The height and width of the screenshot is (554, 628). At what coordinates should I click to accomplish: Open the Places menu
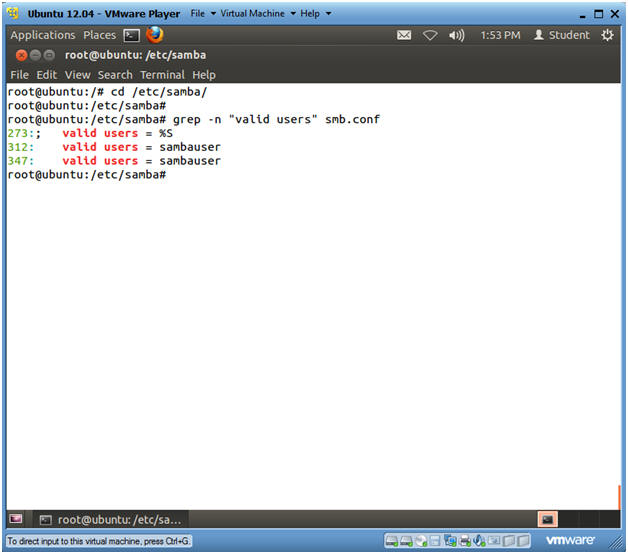[x=99, y=35]
